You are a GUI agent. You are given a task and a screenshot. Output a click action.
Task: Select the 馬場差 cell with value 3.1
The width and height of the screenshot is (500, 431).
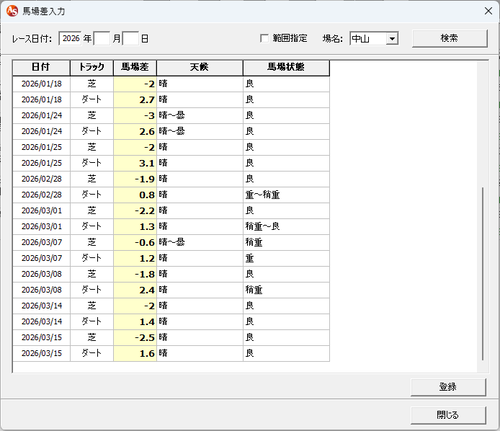pyautogui.click(x=135, y=163)
